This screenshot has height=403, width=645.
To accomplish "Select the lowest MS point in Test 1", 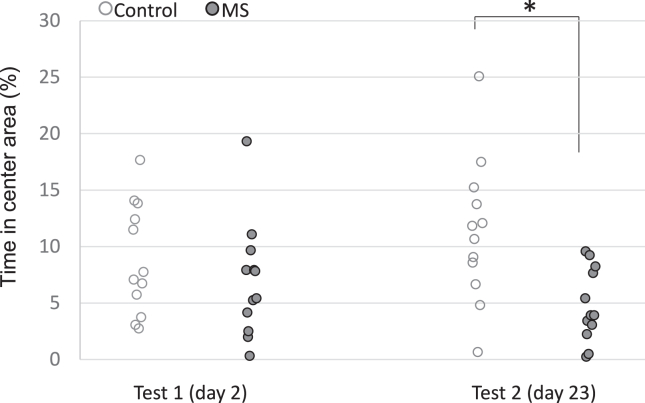I will point(249,356).
